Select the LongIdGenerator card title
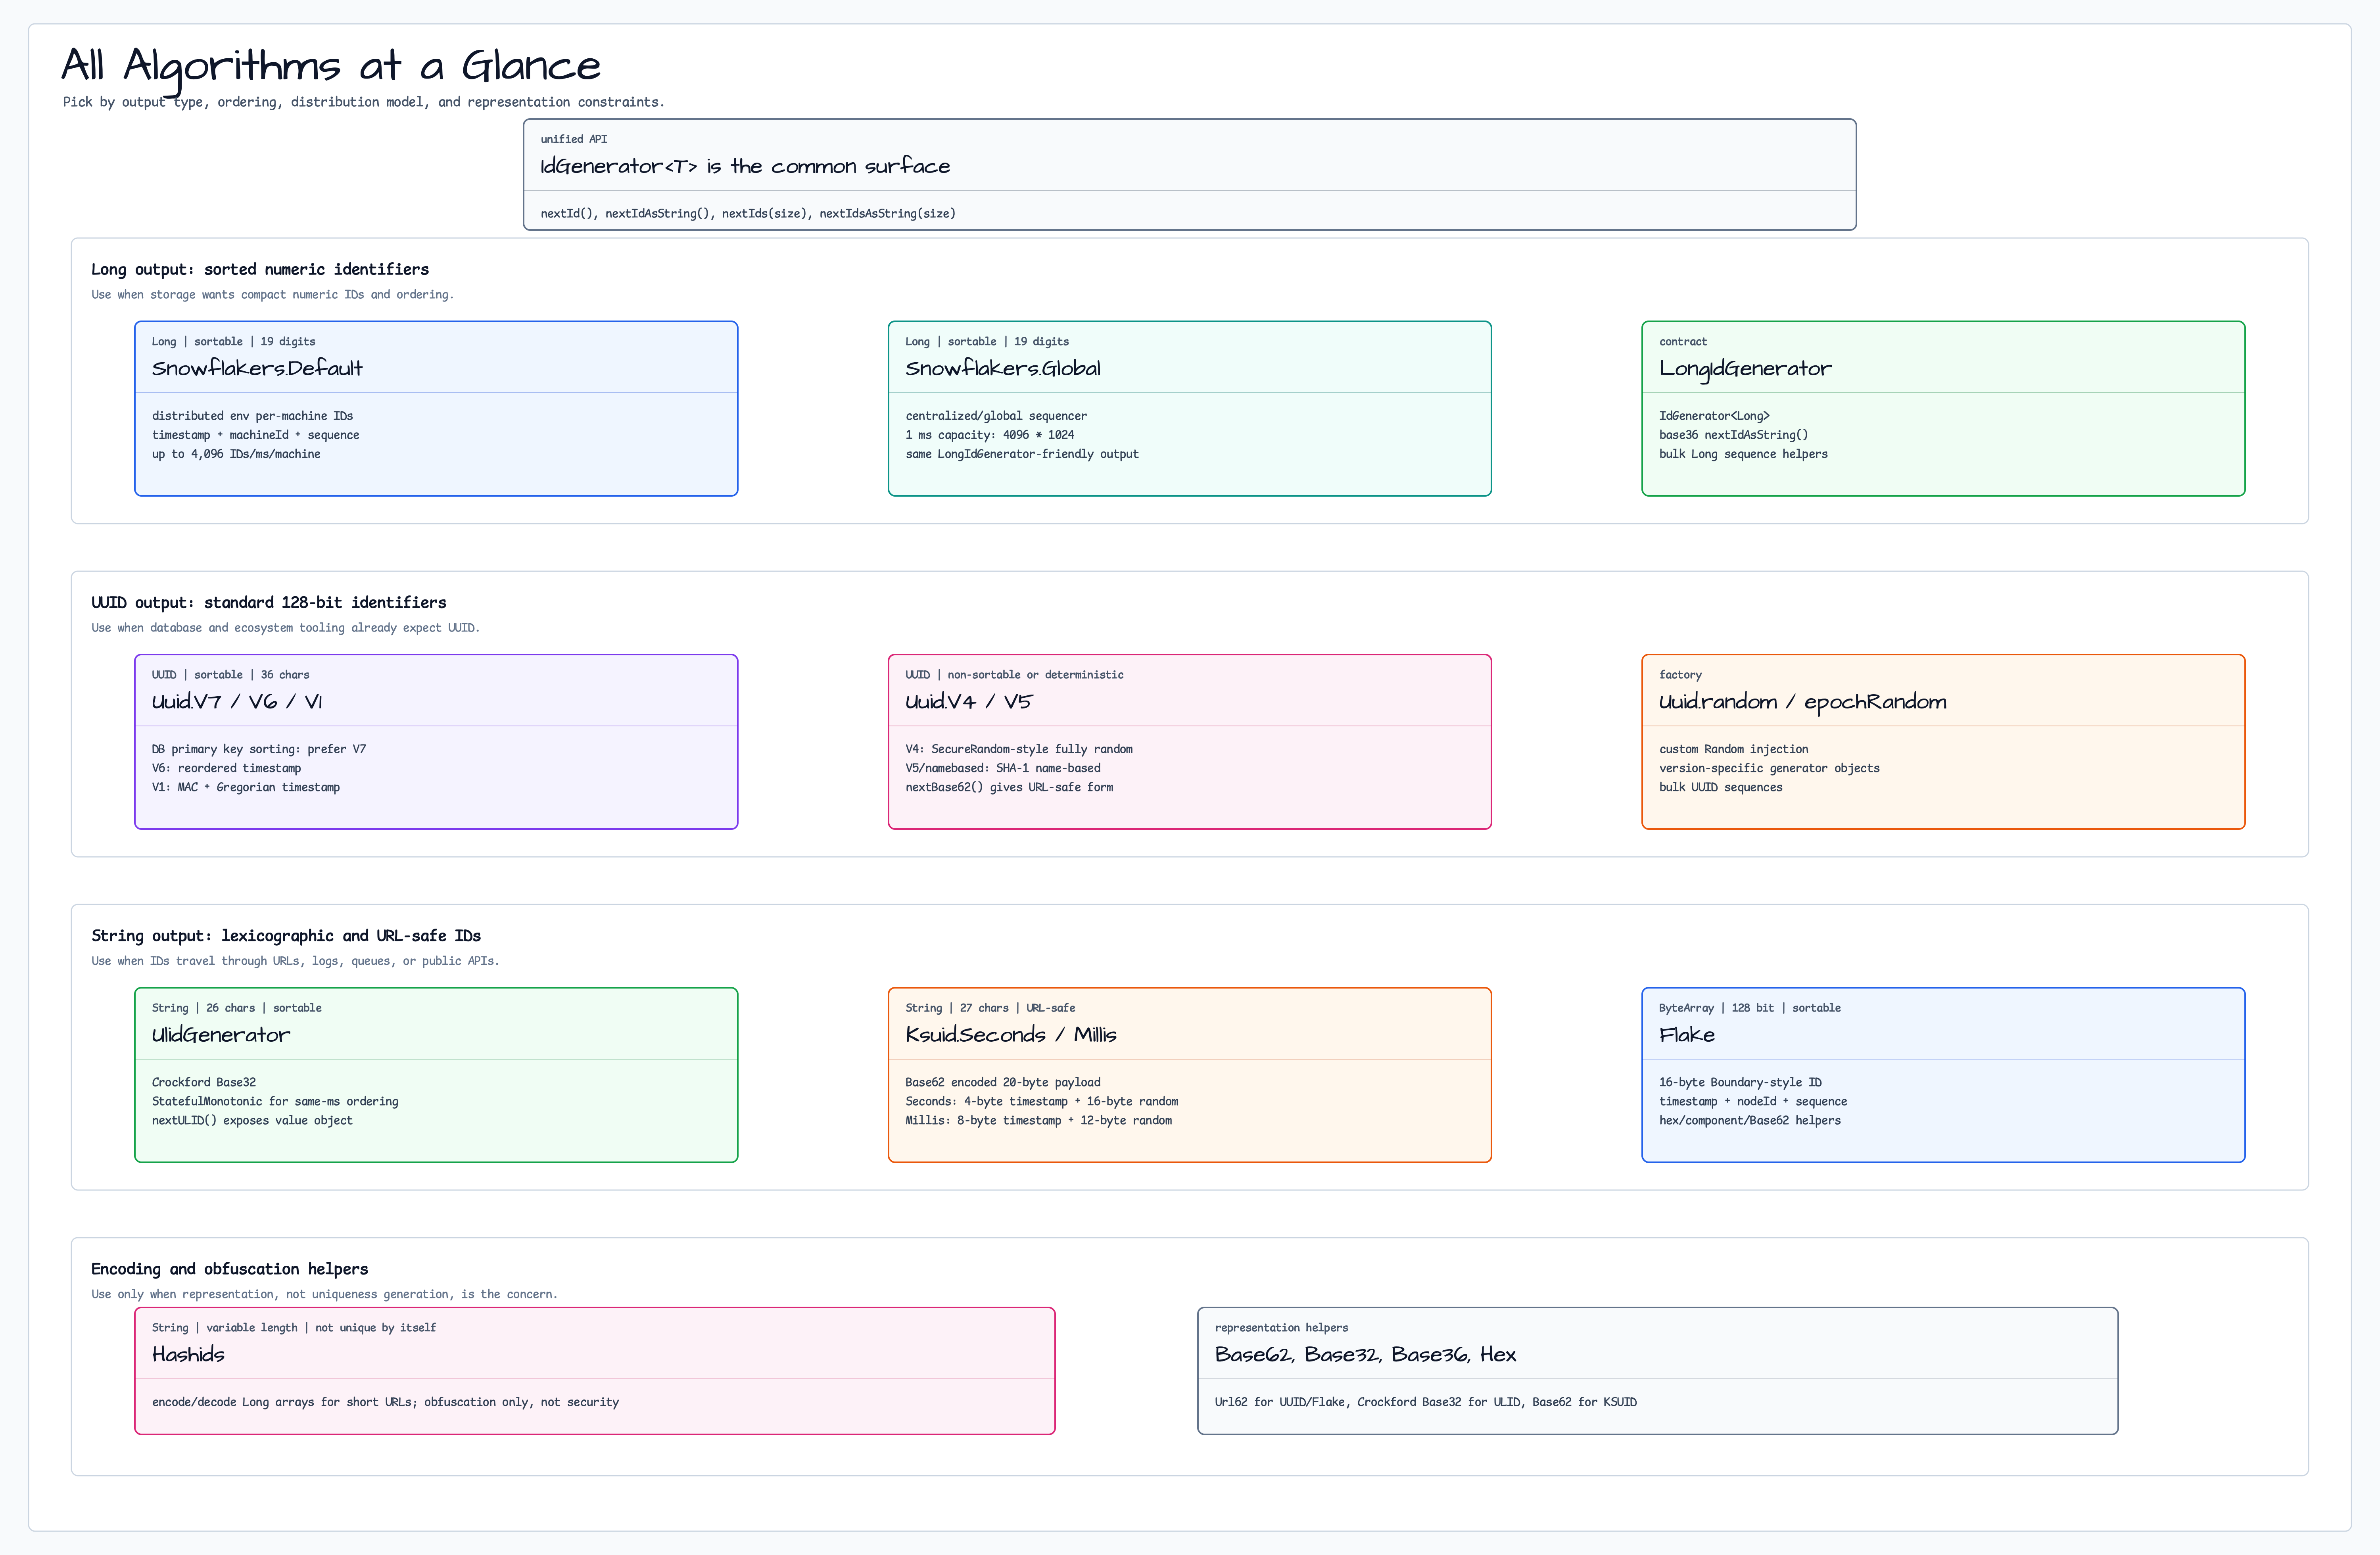Viewport: 2380px width, 1555px height. [x=1746, y=368]
